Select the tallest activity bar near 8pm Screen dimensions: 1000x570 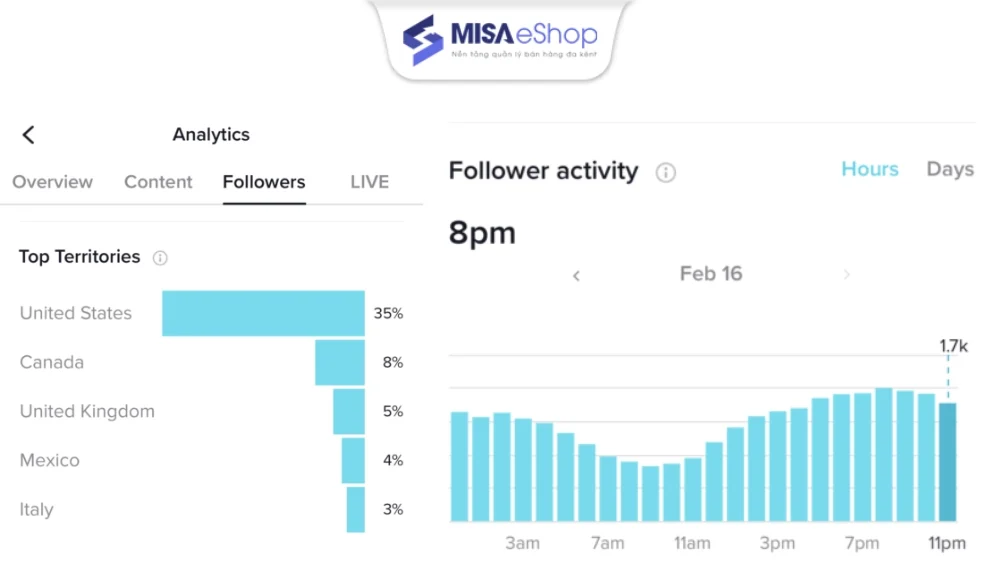884,455
